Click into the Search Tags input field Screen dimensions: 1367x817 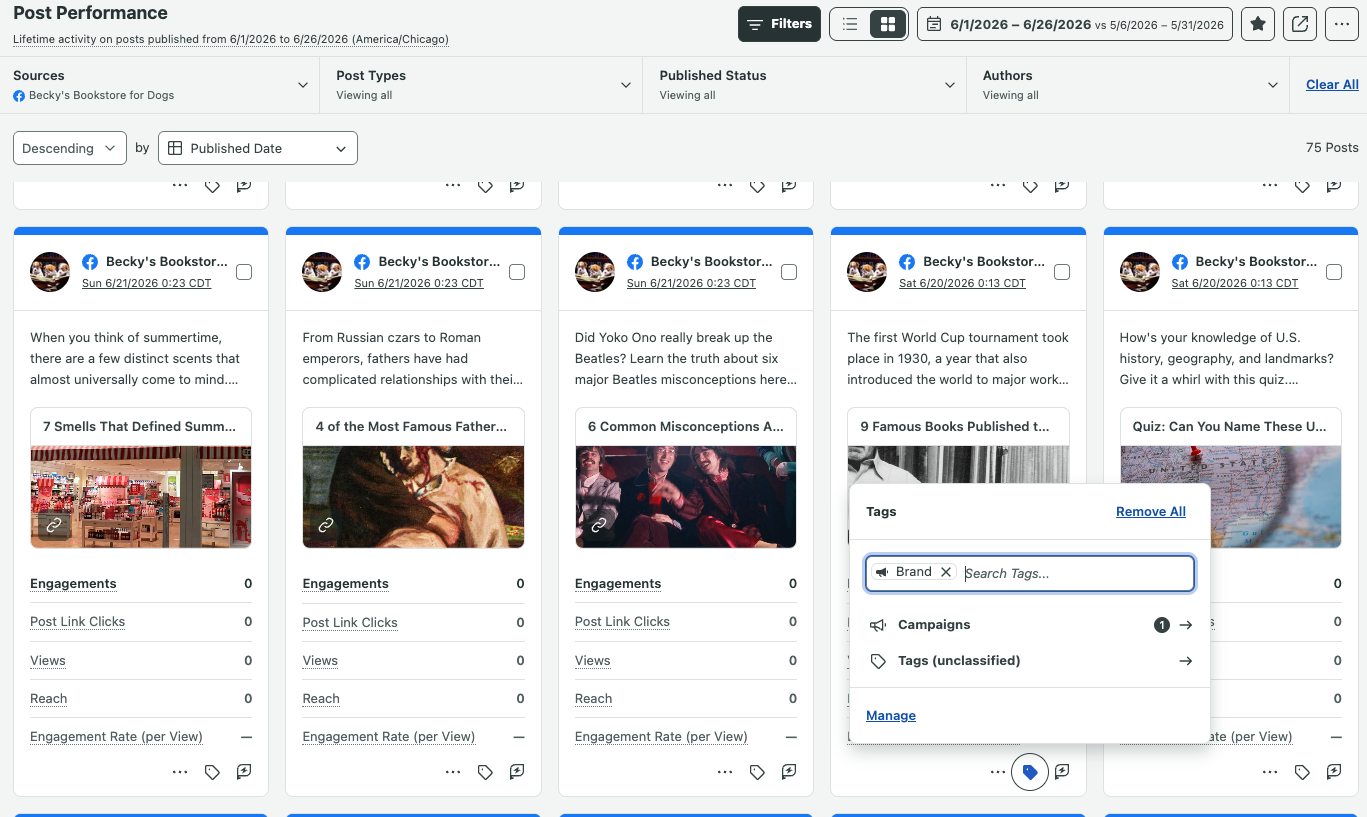pyautogui.click(x=1076, y=573)
